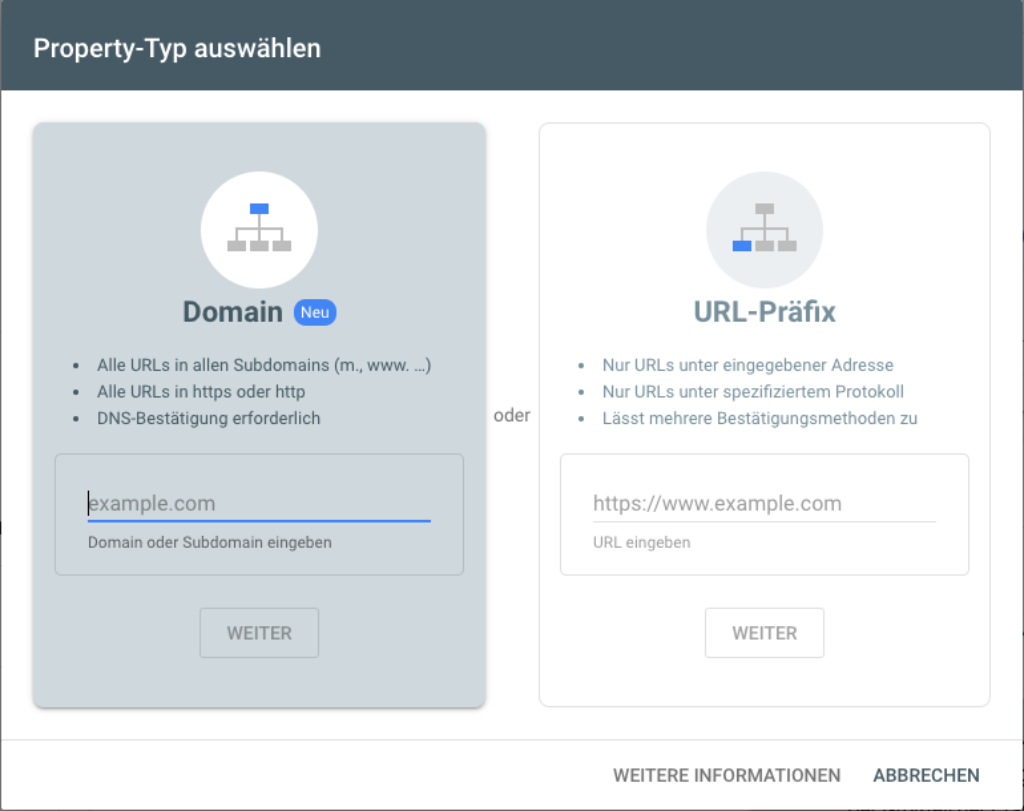The height and width of the screenshot is (811, 1024).
Task: Select the Domain heading
Action: coord(233,312)
